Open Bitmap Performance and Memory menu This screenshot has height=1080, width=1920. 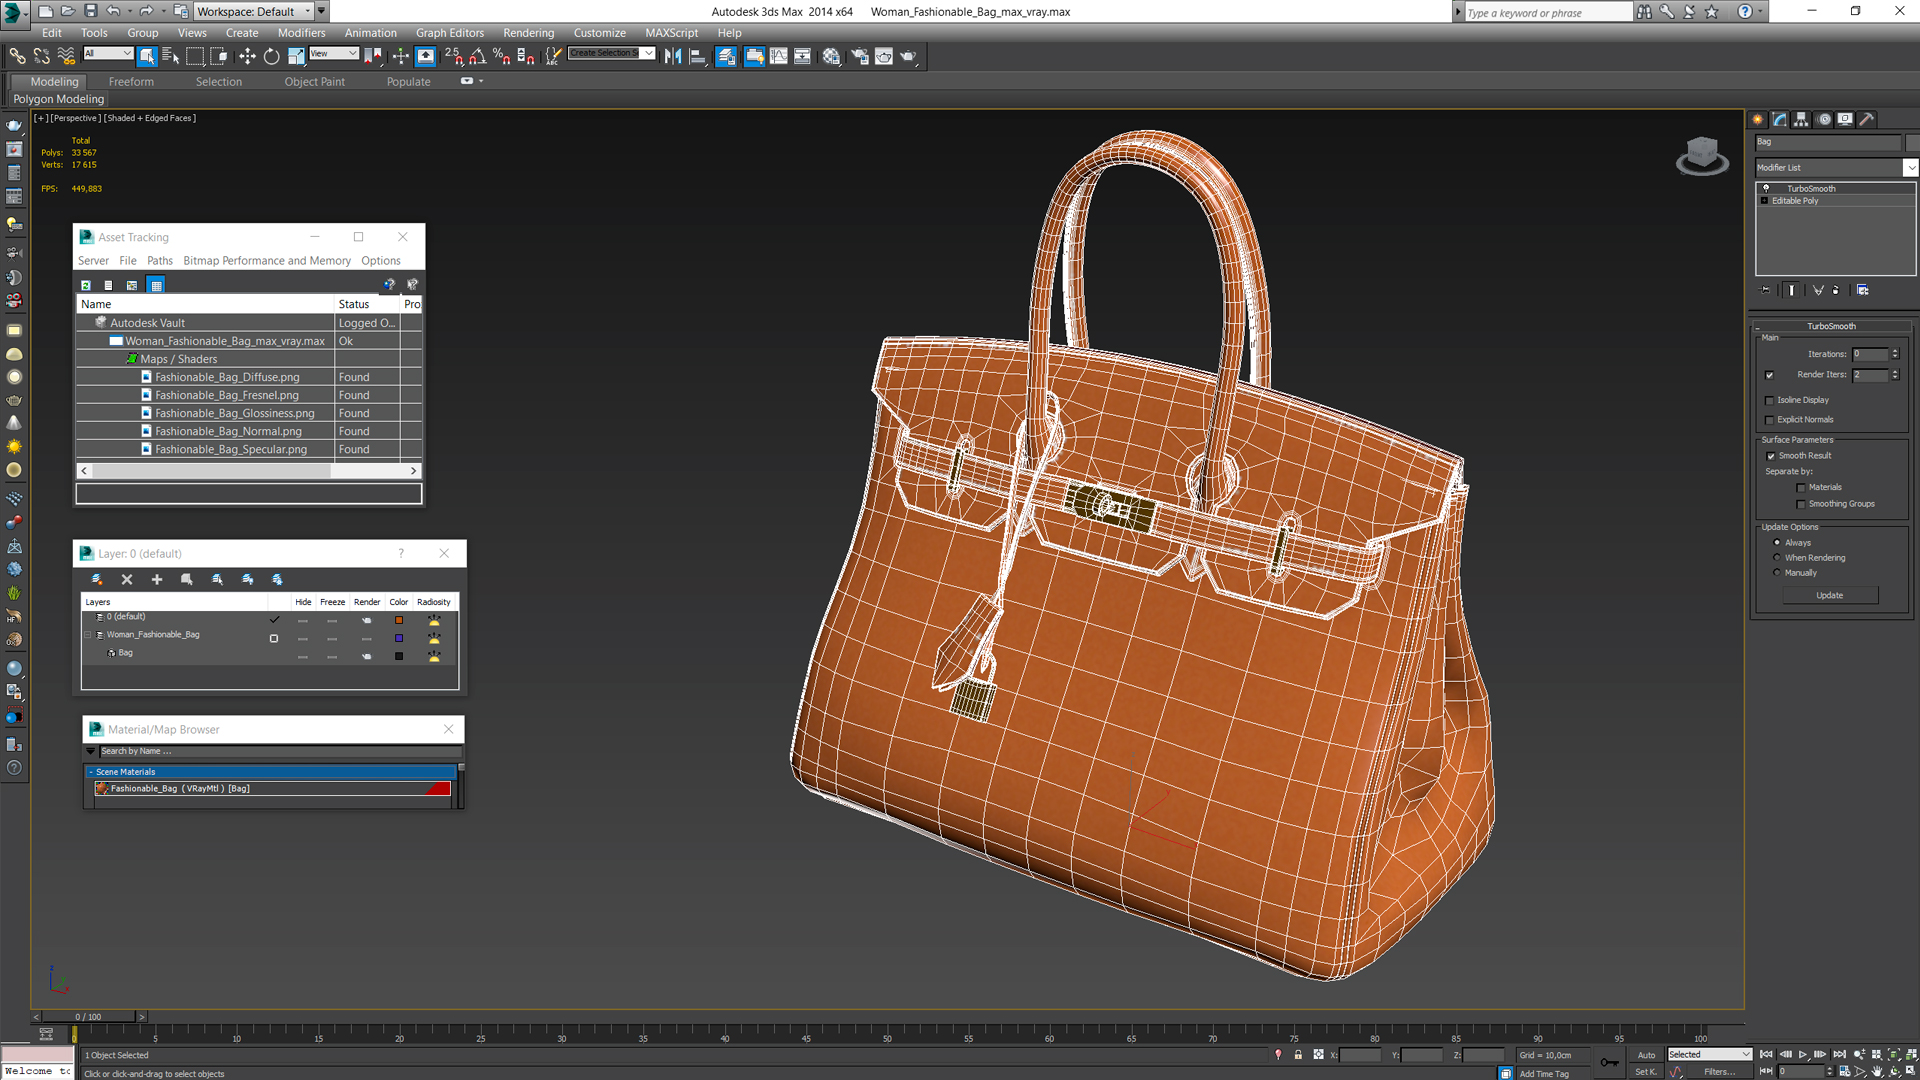[266, 261]
